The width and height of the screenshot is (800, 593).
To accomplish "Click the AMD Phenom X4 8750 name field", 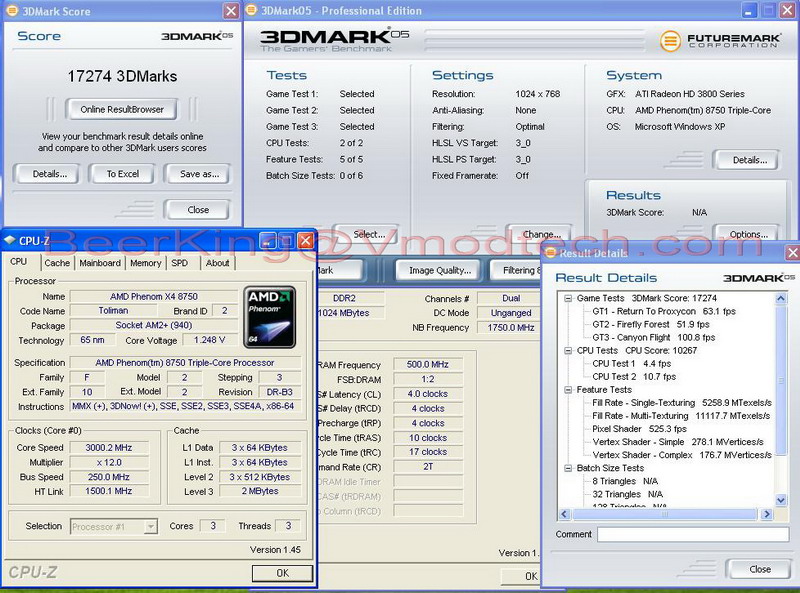I will tap(154, 296).
